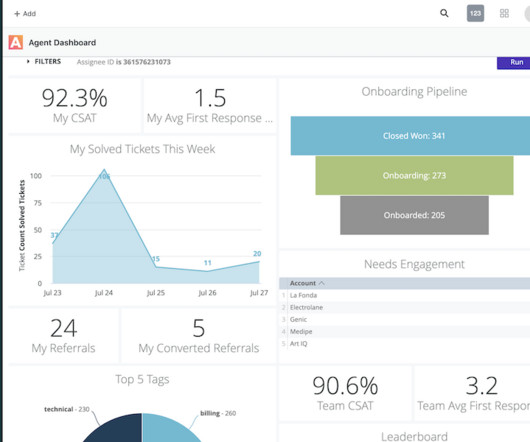The width and height of the screenshot is (530, 442).
Task: Click the Leaderboard title
Action: point(414,436)
